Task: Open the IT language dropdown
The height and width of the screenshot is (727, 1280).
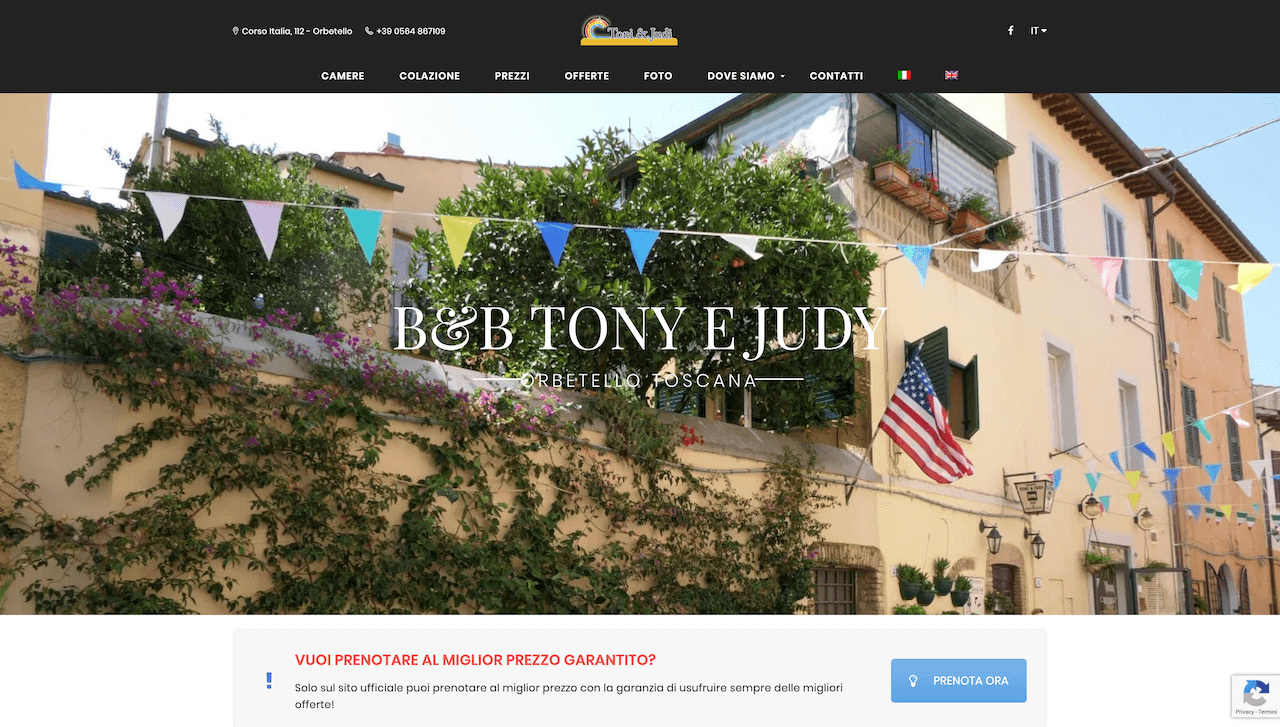Action: pyautogui.click(x=1039, y=31)
